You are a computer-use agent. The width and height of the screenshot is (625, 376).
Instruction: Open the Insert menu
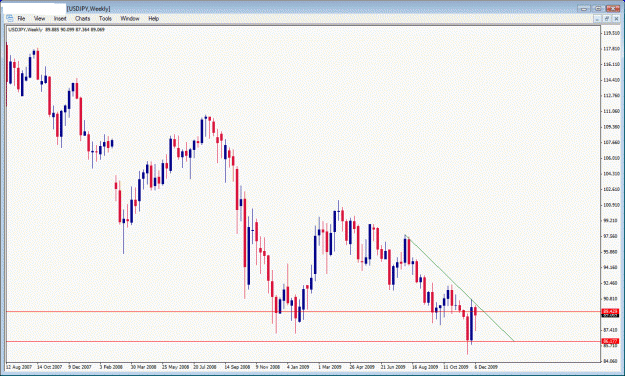[x=60, y=18]
